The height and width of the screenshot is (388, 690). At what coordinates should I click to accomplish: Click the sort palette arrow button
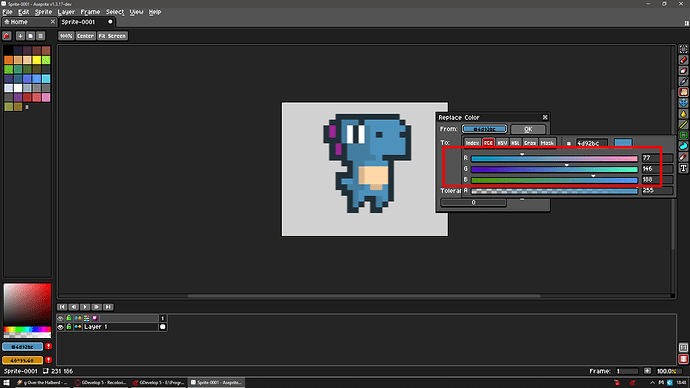point(20,36)
